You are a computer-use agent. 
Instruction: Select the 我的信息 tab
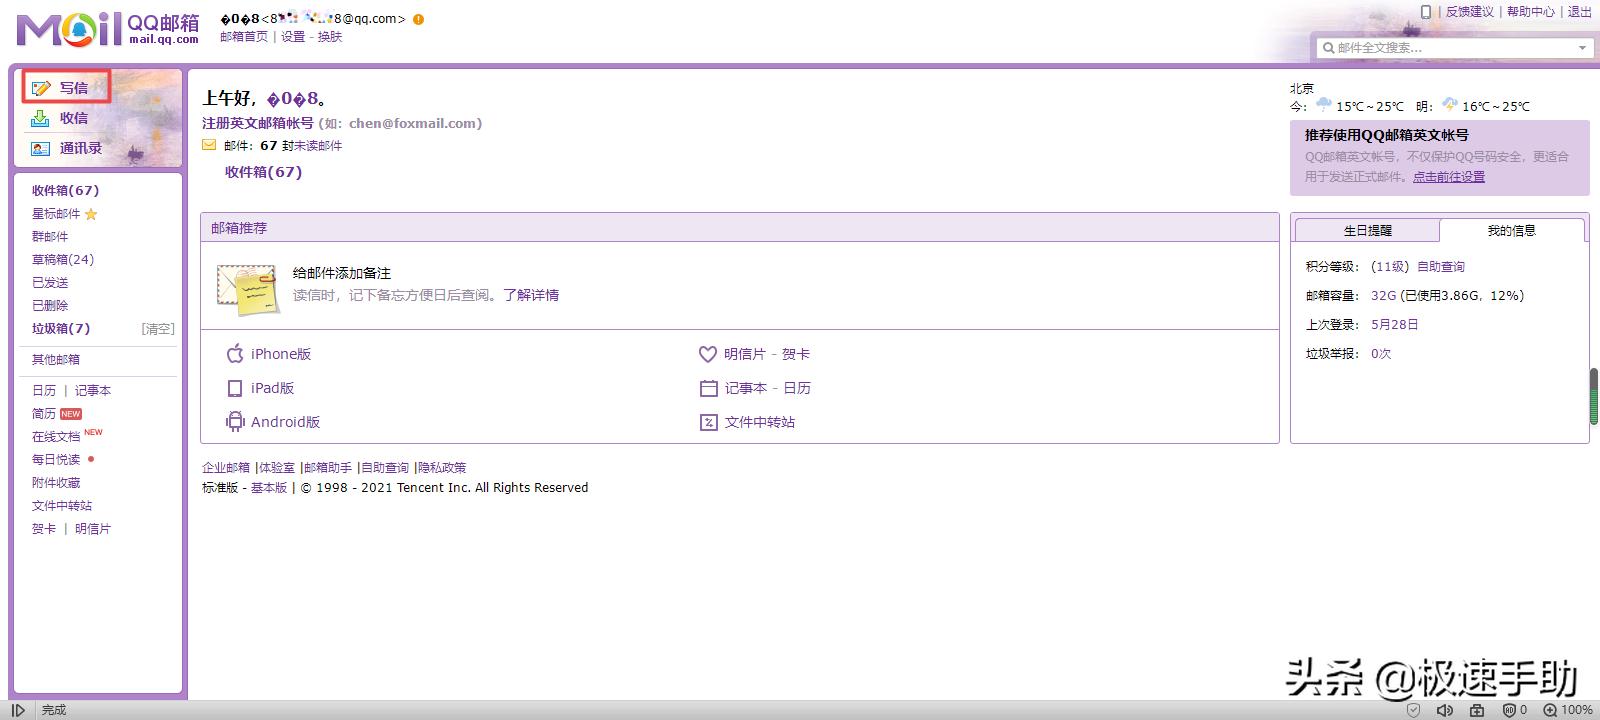coord(1511,230)
